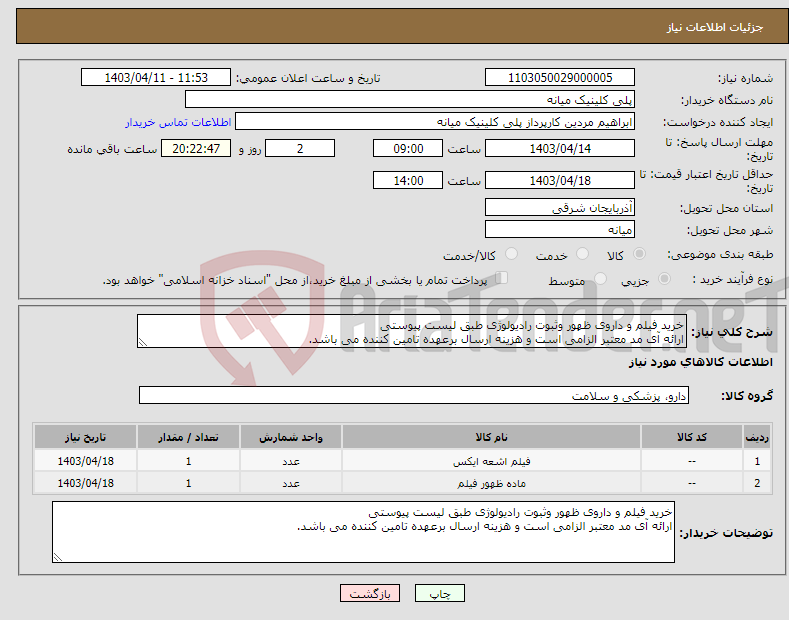Click the price validity date 1403/04/18 field

tap(560, 180)
